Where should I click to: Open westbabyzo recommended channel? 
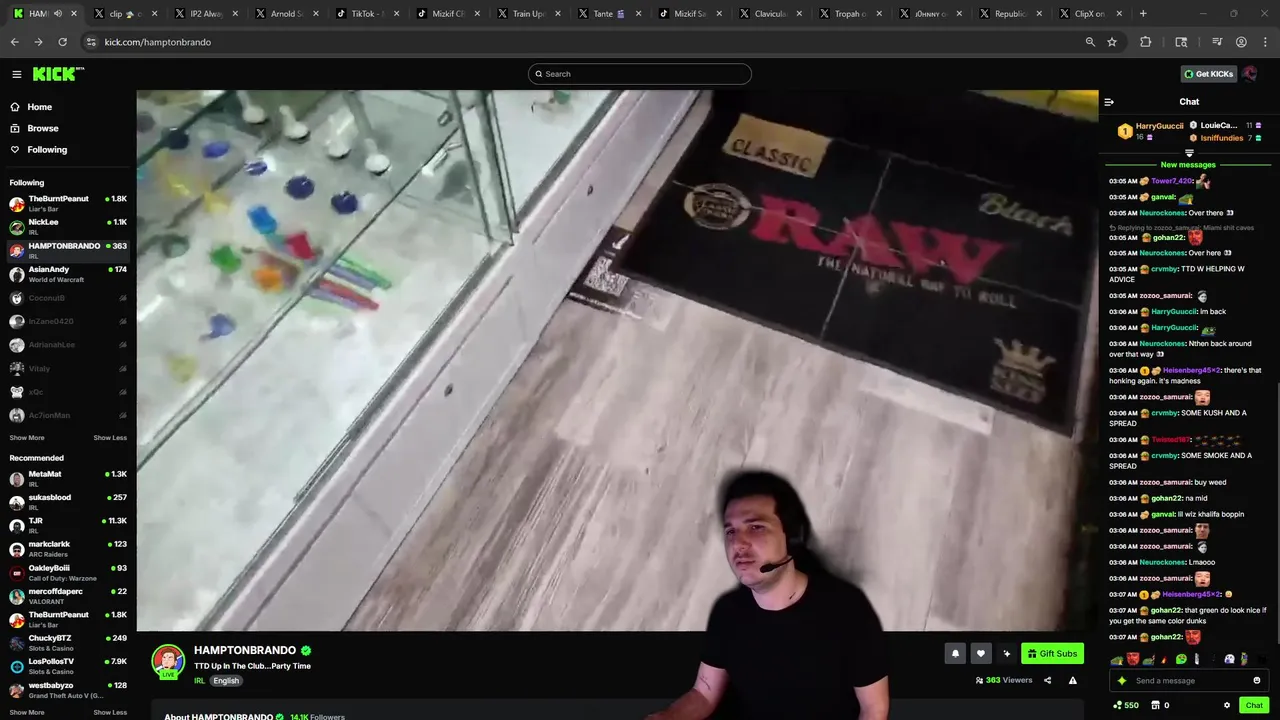(x=68, y=689)
